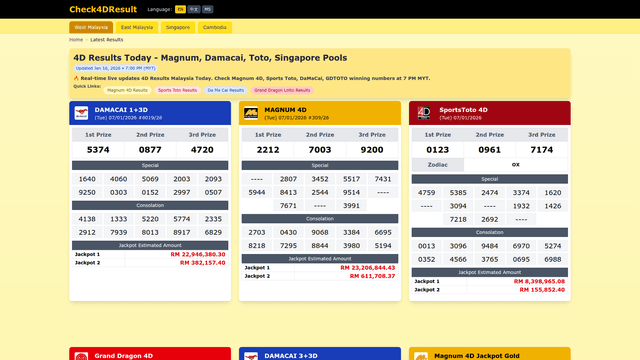The width and height of the screenshot is (640, 360).
Task: Click the MAGNUM 4D card title
Action: tap(285, 110)
